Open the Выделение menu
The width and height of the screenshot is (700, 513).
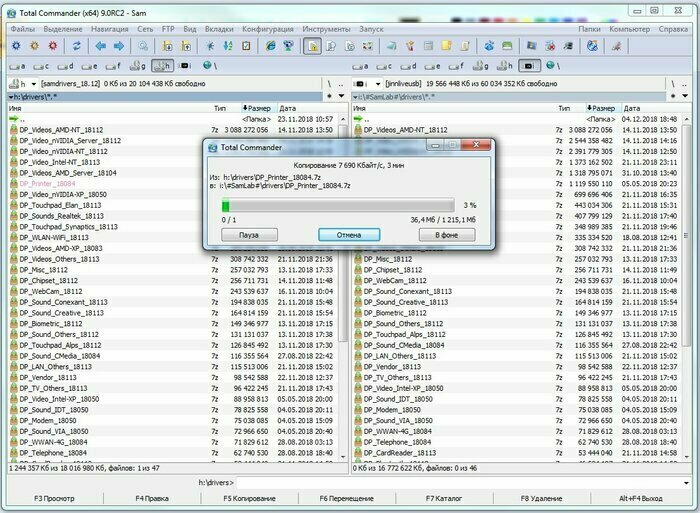click(x=63, y=29)
